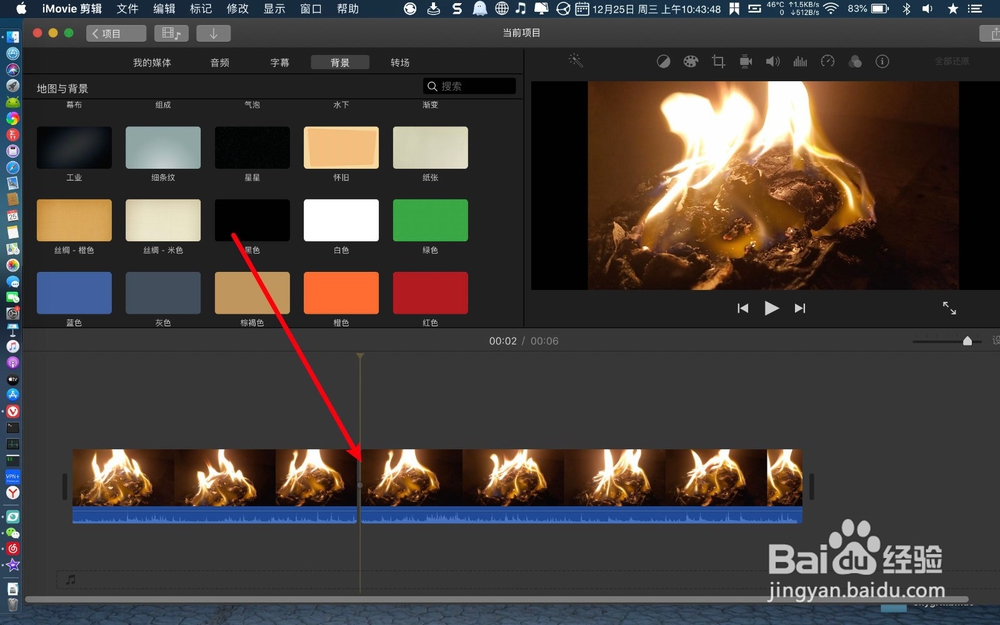
Task: Click the magic wand auto-enhance icon
Action: 576,61
